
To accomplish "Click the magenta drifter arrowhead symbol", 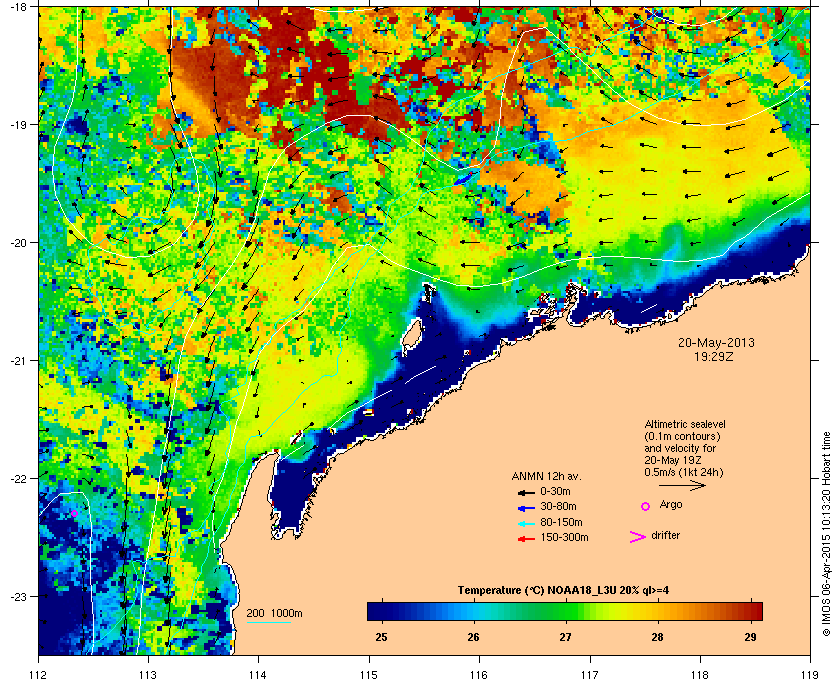I will coord(638,537).
